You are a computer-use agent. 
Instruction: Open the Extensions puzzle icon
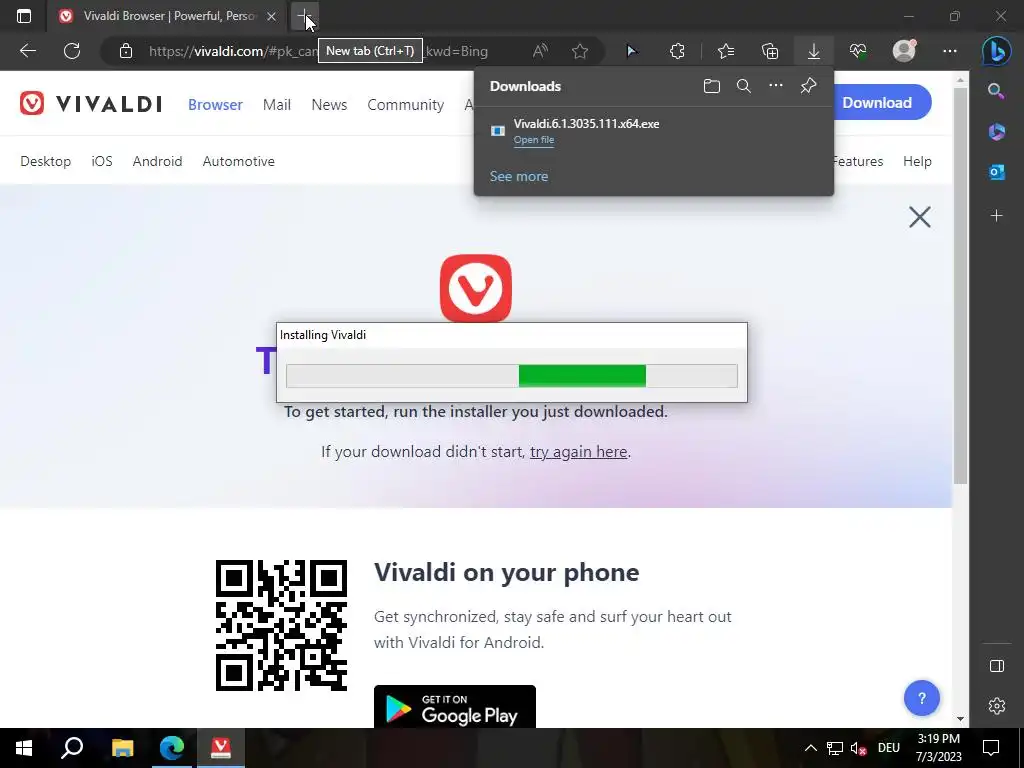[677, 51]
